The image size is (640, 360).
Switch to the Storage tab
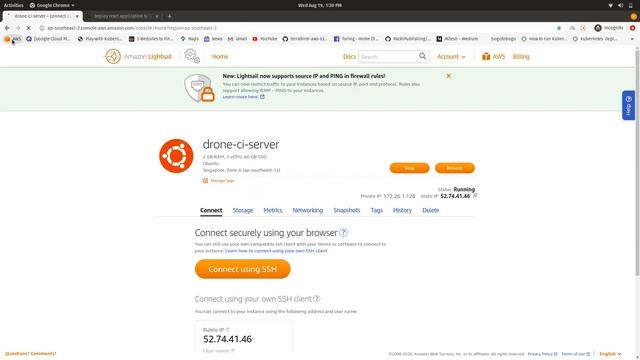pyautogui.click(x=243, y=210)
